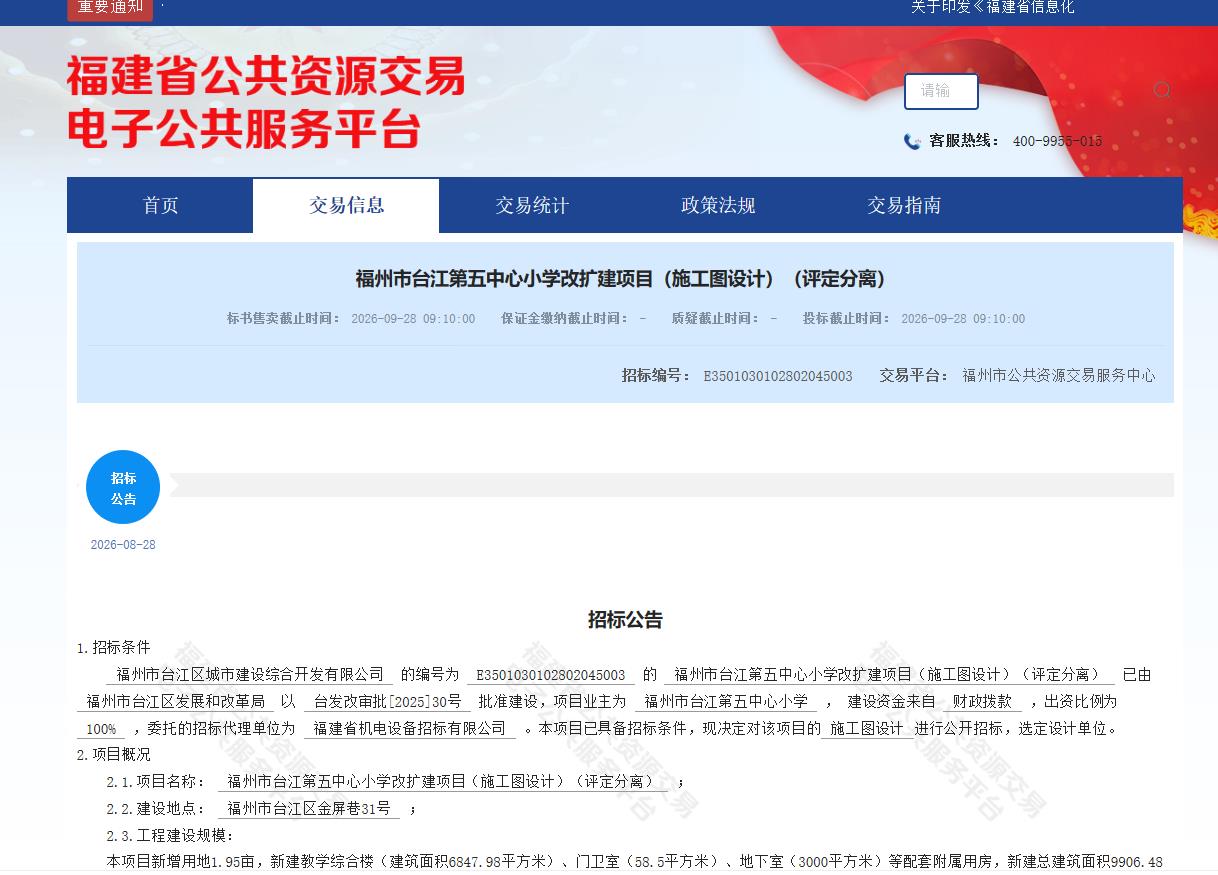The image size is (1218, 875).
Task: Click the 福建省机电设备招标有限公司 agency name
Action: [410, 728]
